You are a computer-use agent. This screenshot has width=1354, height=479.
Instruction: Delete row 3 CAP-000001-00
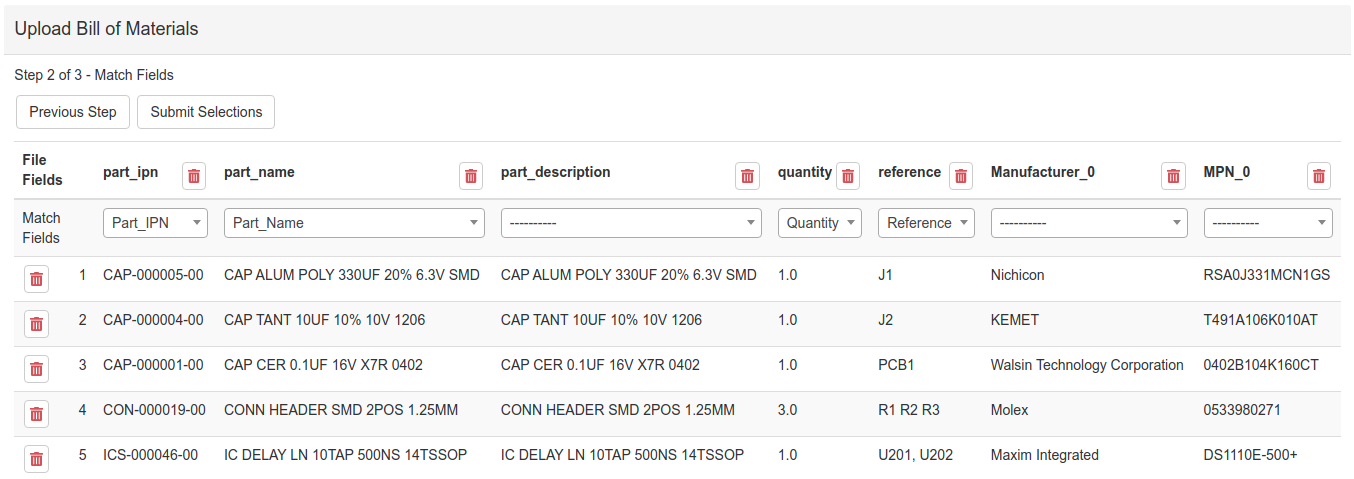tap(37, 369)
